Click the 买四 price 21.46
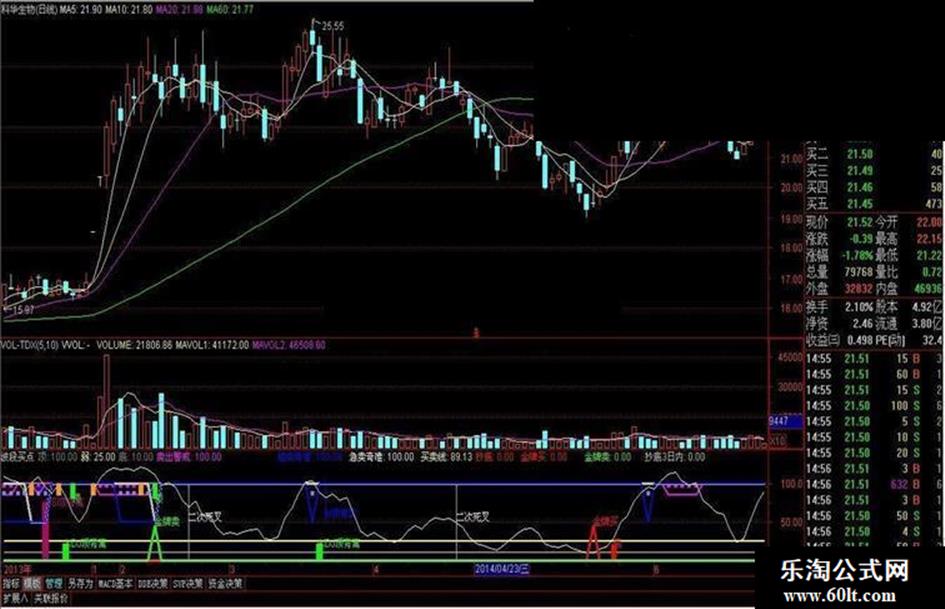This screenshot has height=609, width=945. click(x=859, y=188)
